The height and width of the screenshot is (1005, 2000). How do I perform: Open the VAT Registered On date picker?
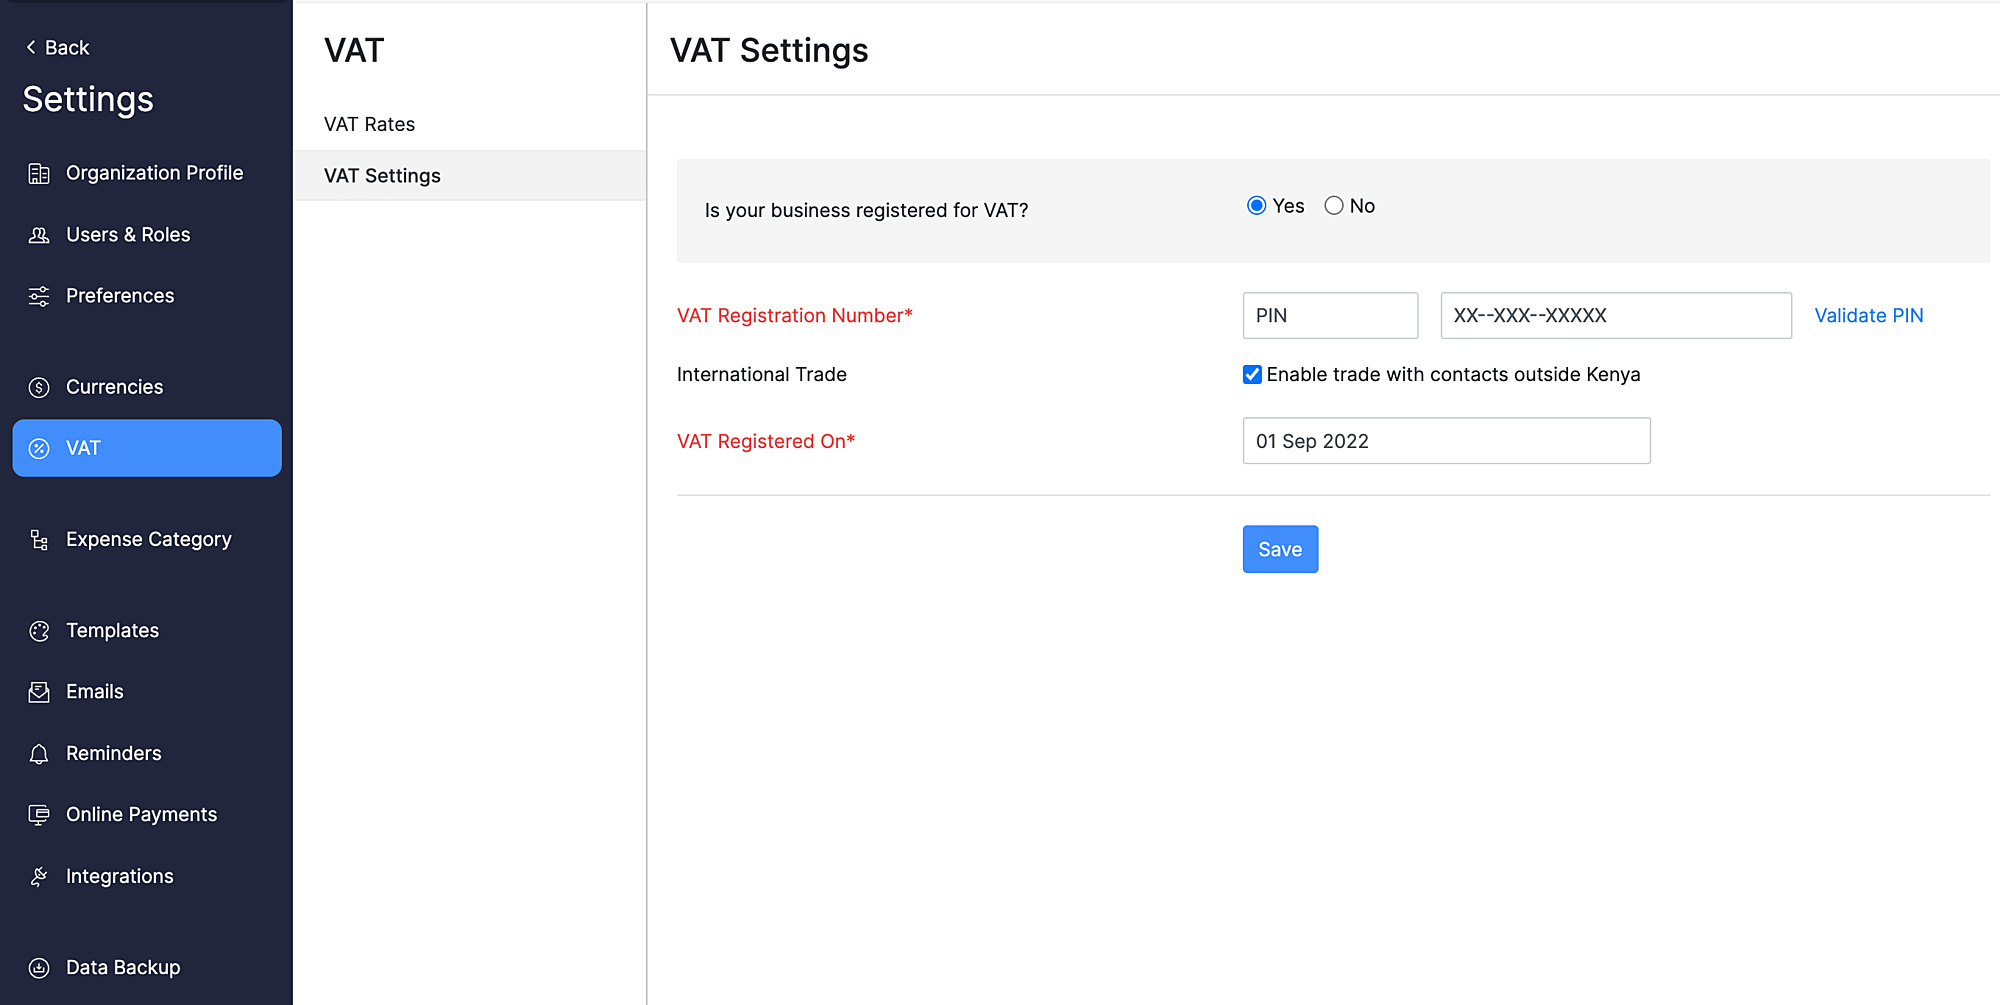click(x=1446, y=440)
